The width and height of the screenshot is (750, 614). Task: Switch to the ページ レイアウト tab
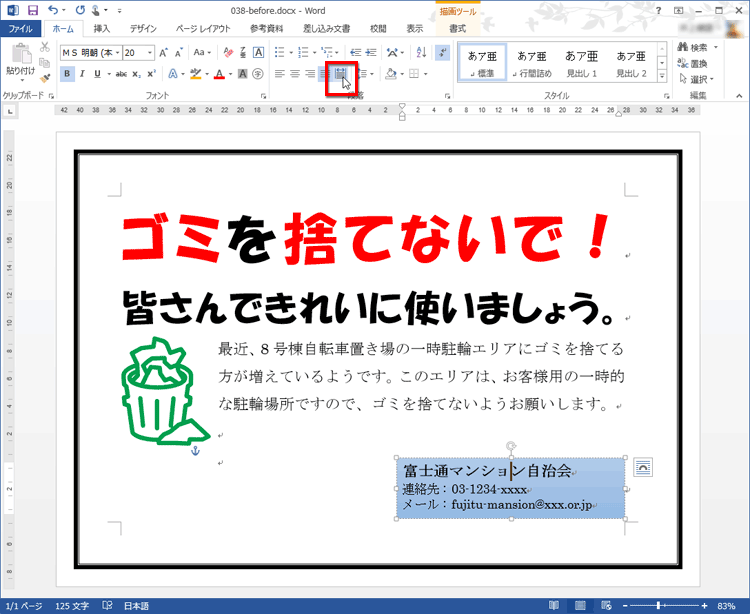pyautogui.click(x=203, y=29)
